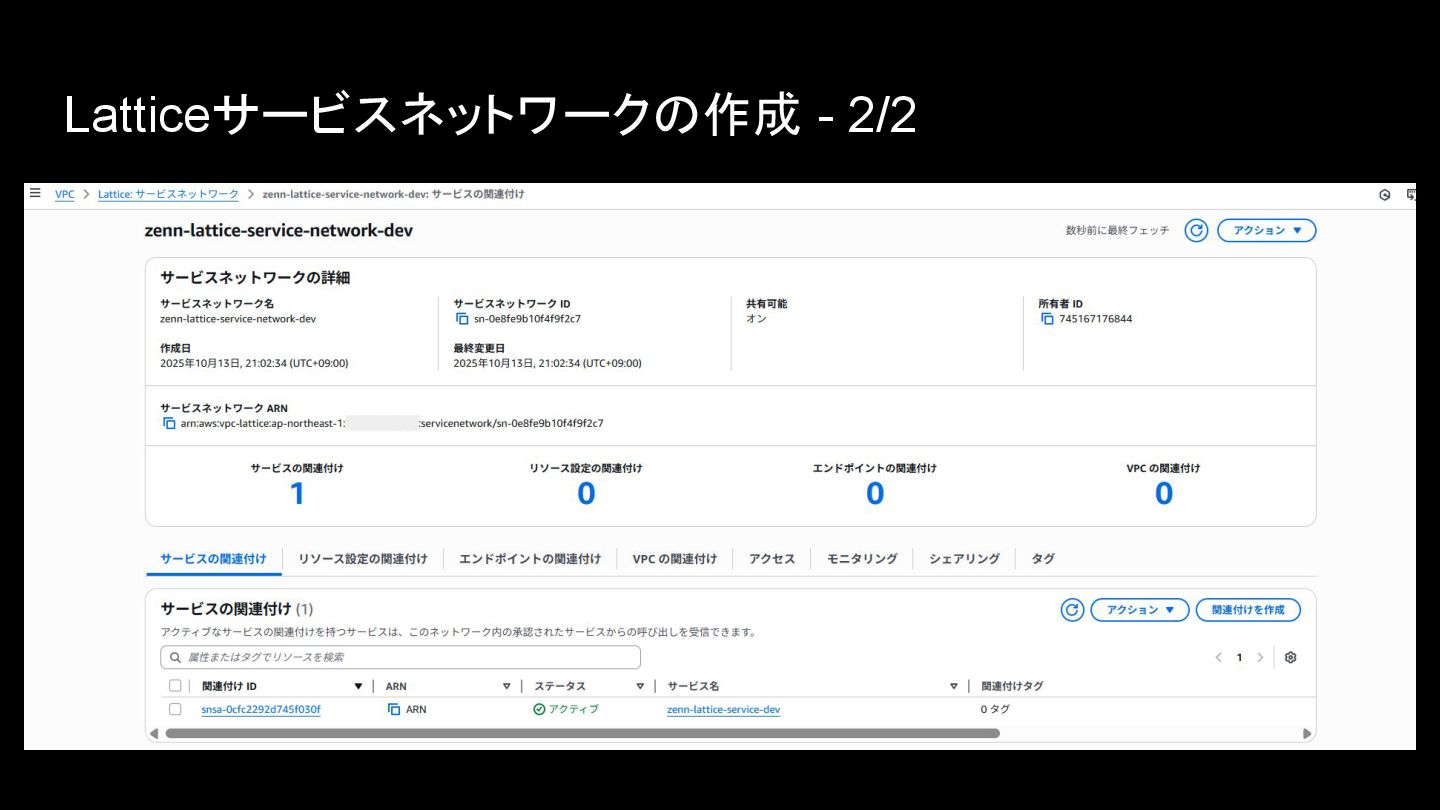Image resolution: width=1440 pixels, height=810 pixels.
Task: Switch to リソース設定の関連付け tab
Action: click(363, 559)
